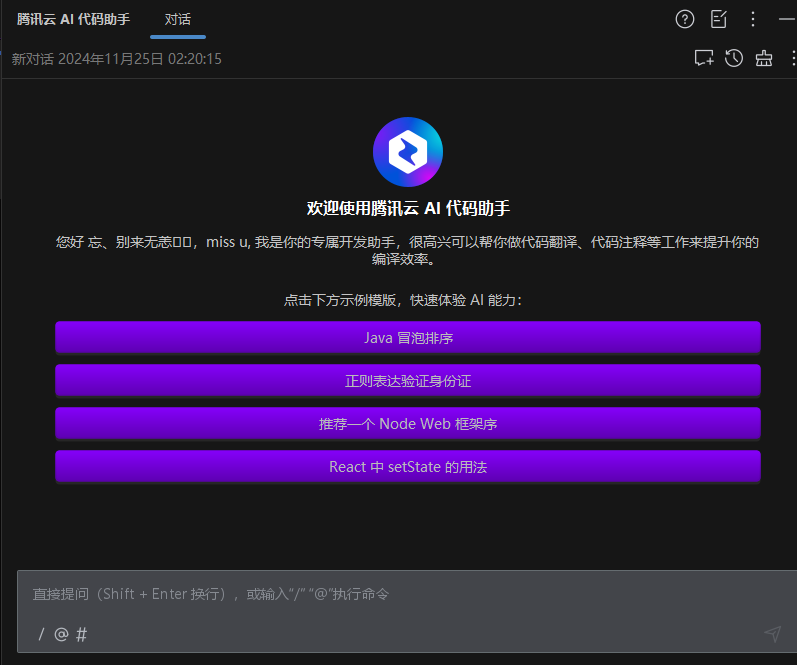
Task: Choose React 中 setState 的用法 example
Action: click(x=408, y=467)
